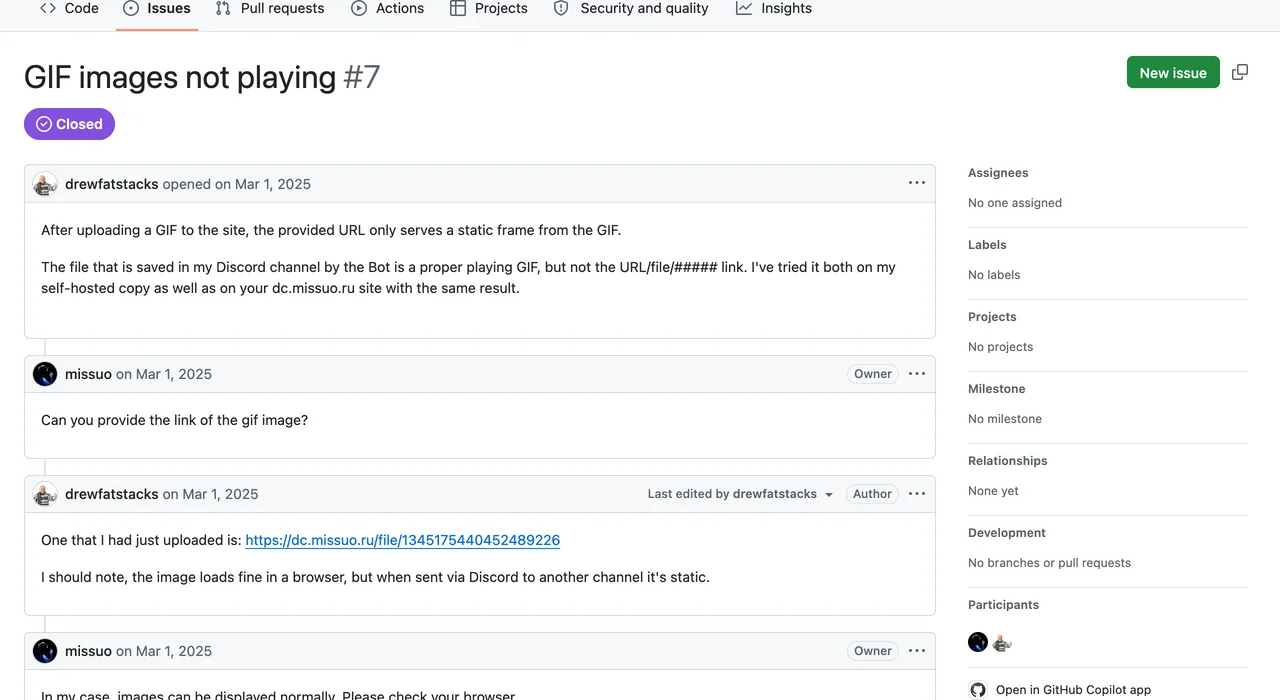
Task: Click the Development sidebar heading
Action: 1007,533
